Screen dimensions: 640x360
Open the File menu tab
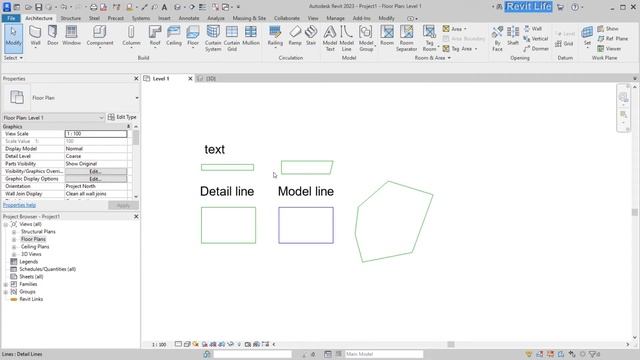[11, 18]
